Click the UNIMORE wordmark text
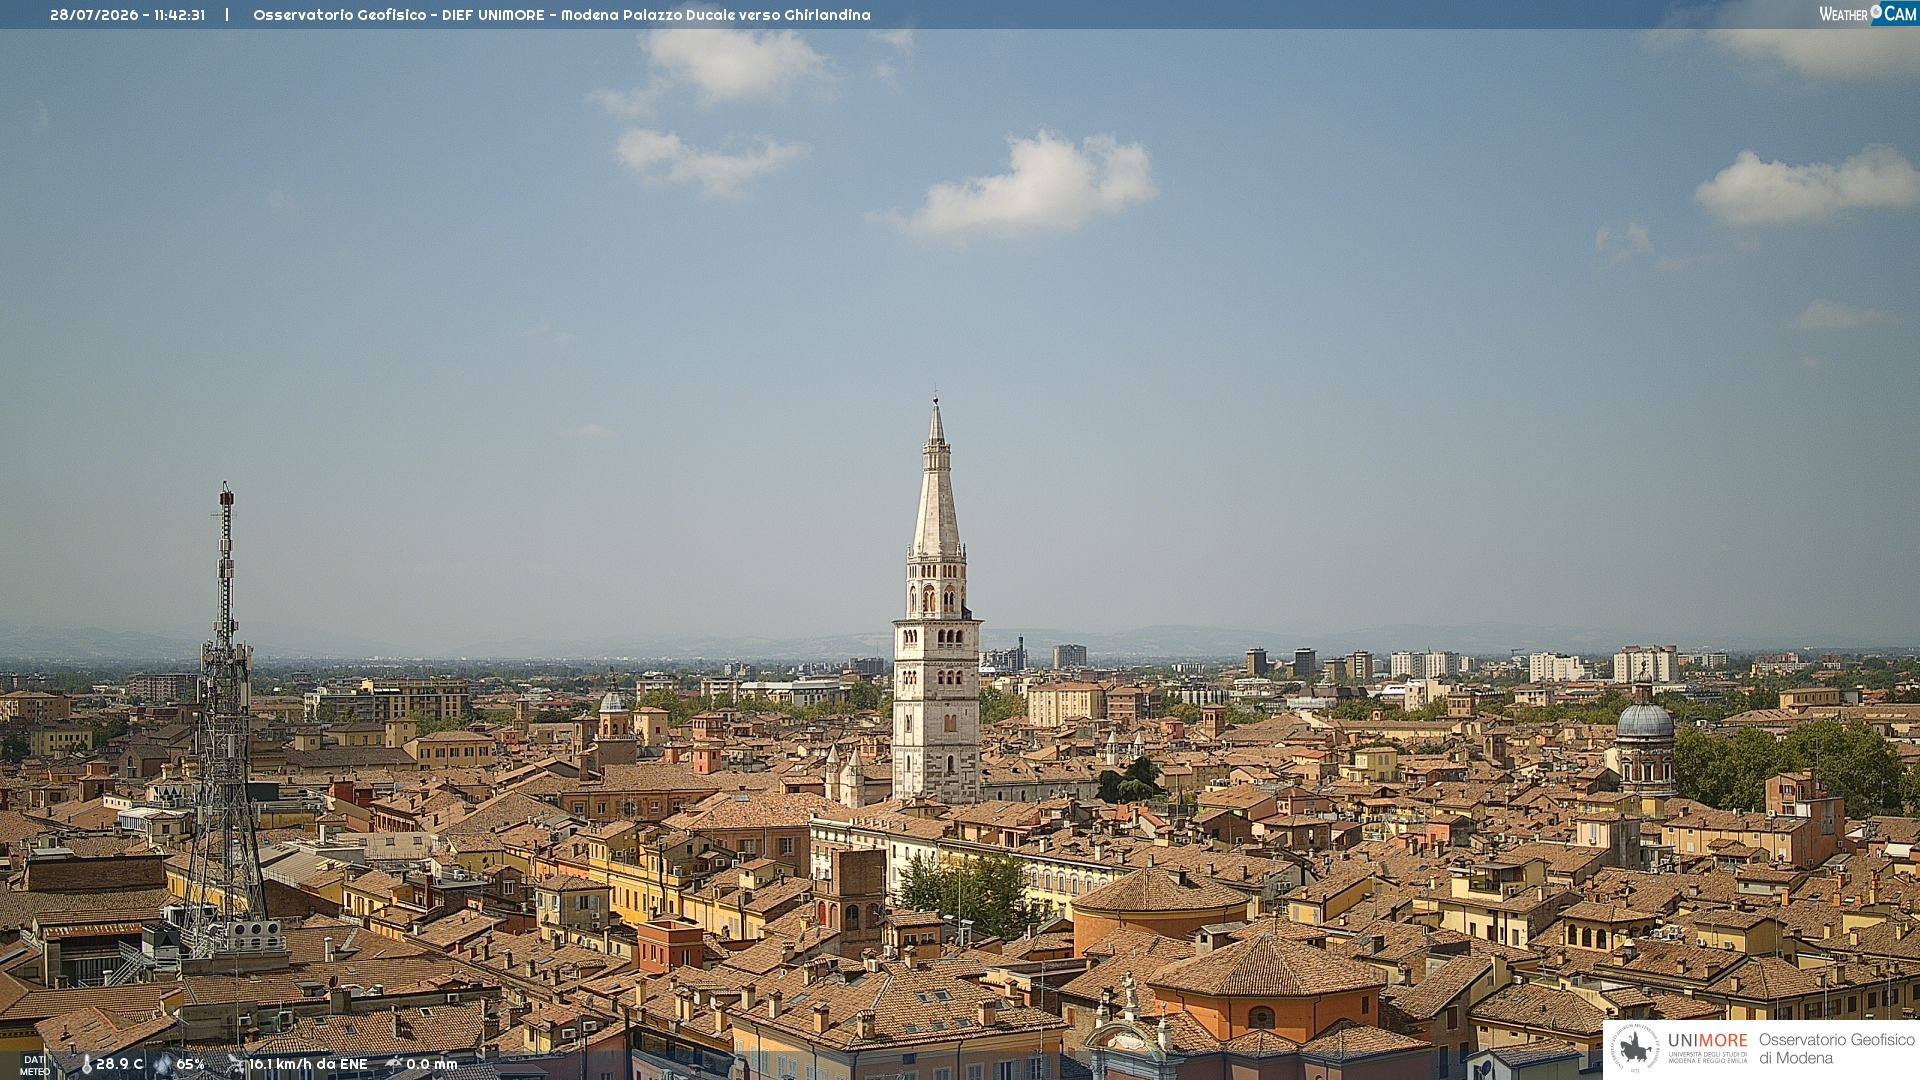 pos(1707,1041)
